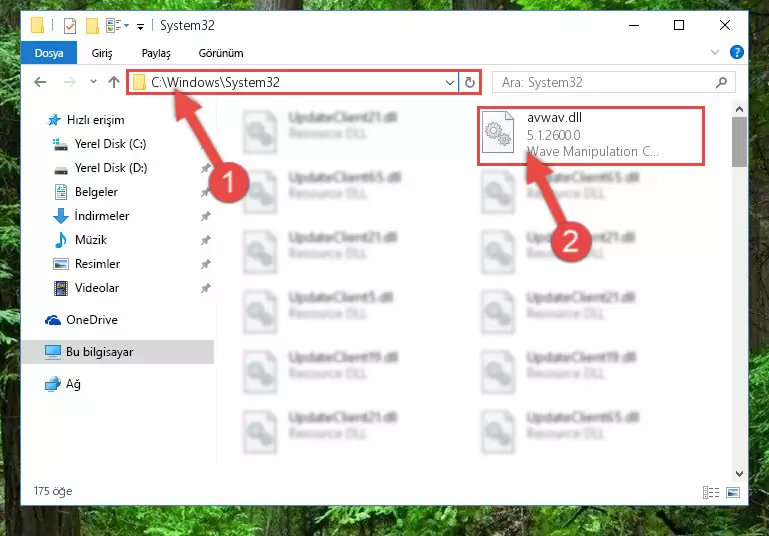The height and width of the screenshot is (536, 769).
Task: Click the Properties quick access icon
Action: pyautogui.click(x=70, y=26)
